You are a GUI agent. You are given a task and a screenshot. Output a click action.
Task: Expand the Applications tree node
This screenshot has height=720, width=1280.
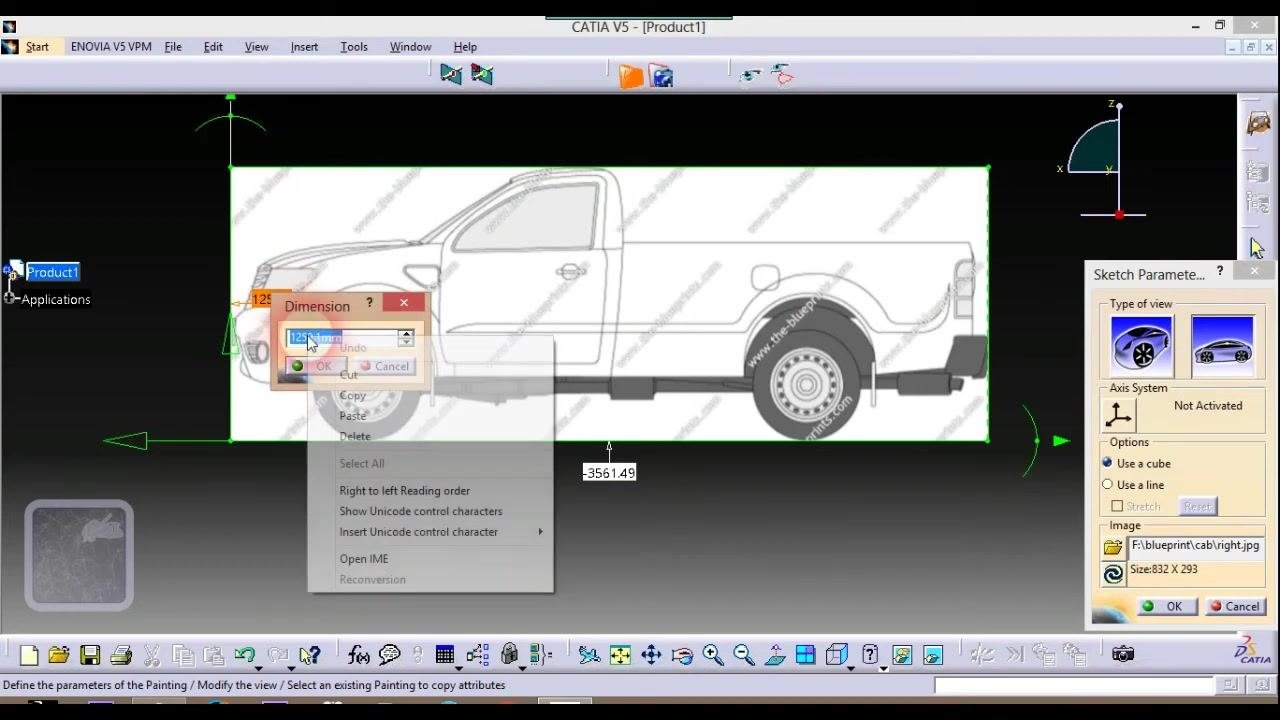(x=10, y=298)
